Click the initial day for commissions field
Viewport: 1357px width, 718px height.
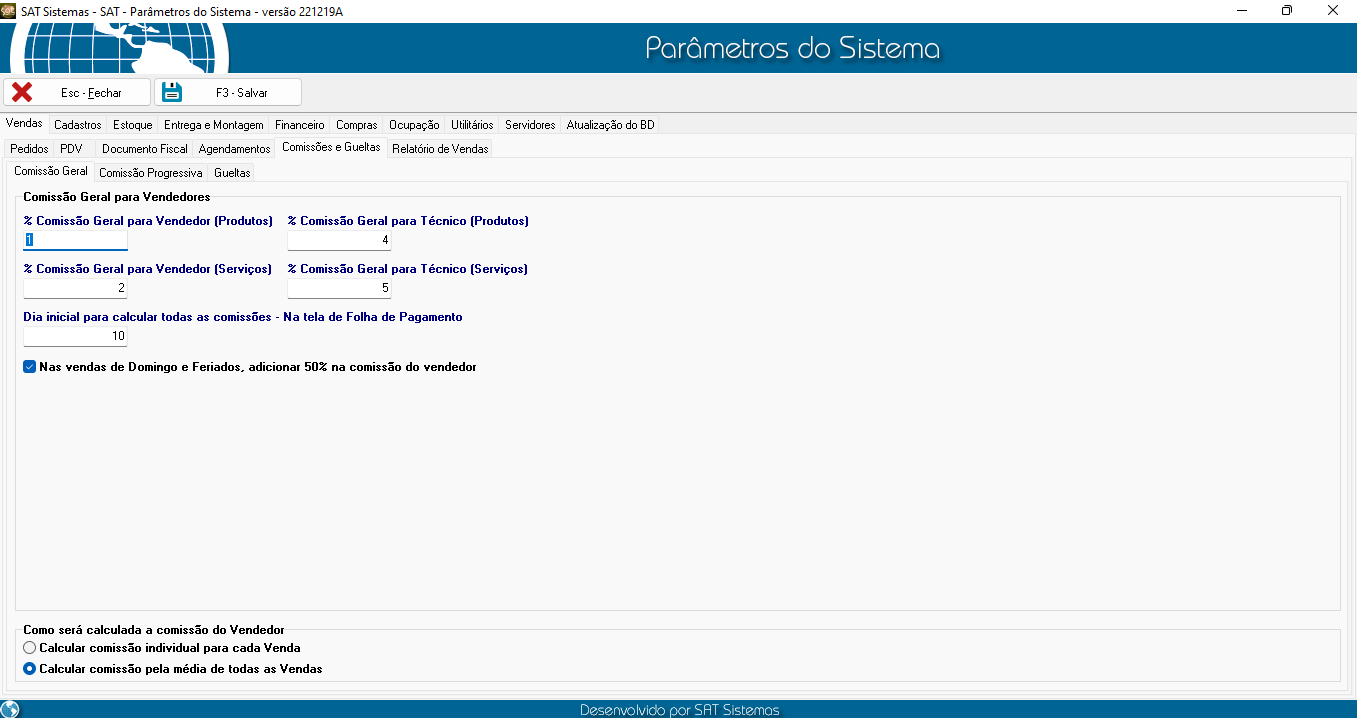75,336
